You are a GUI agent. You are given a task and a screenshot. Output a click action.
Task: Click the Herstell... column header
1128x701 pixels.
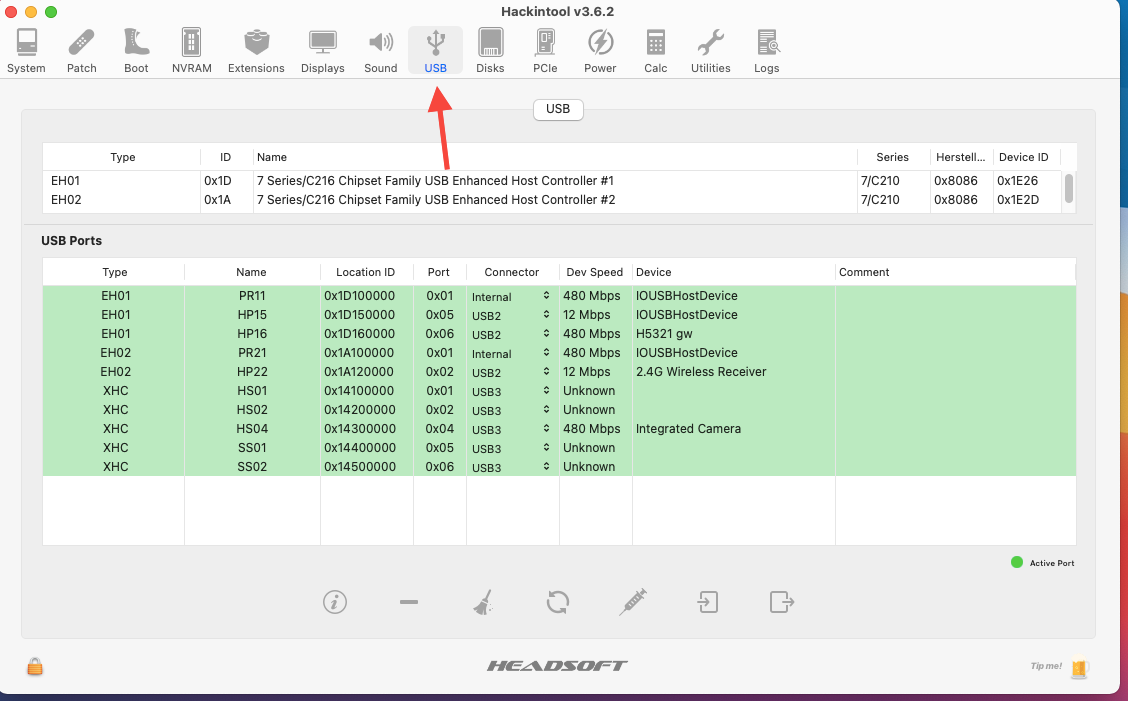pos(960,157)
